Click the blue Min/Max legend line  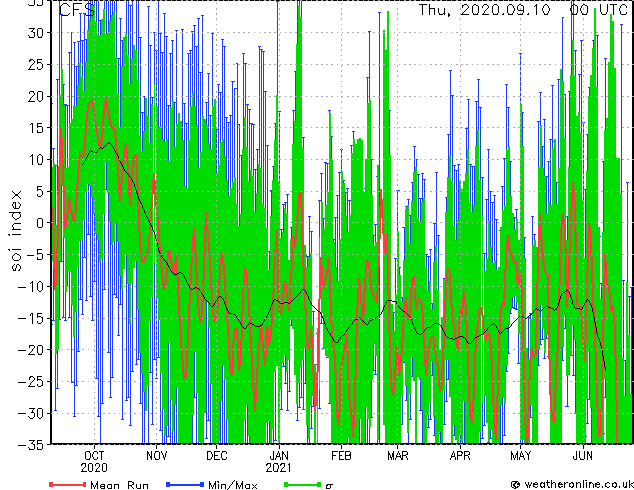click(185, 484)
